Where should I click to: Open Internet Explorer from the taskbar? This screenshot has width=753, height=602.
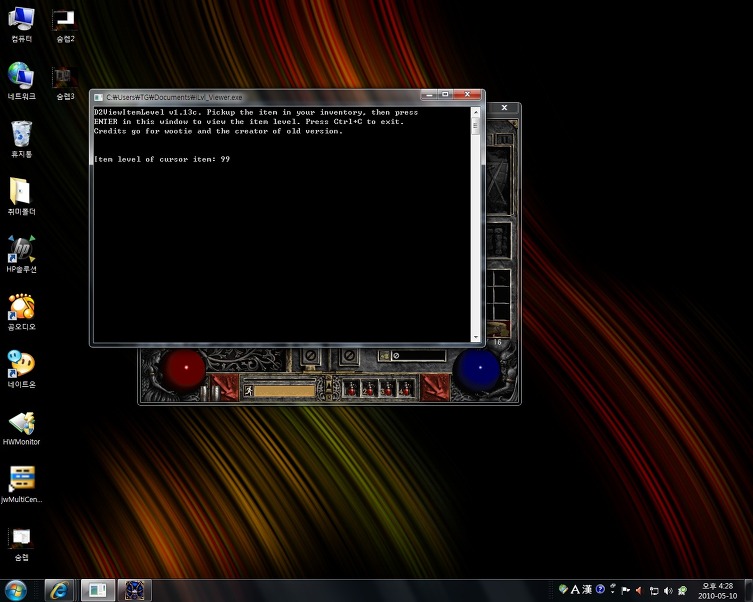pyautogui.click(x=59, y=590)
